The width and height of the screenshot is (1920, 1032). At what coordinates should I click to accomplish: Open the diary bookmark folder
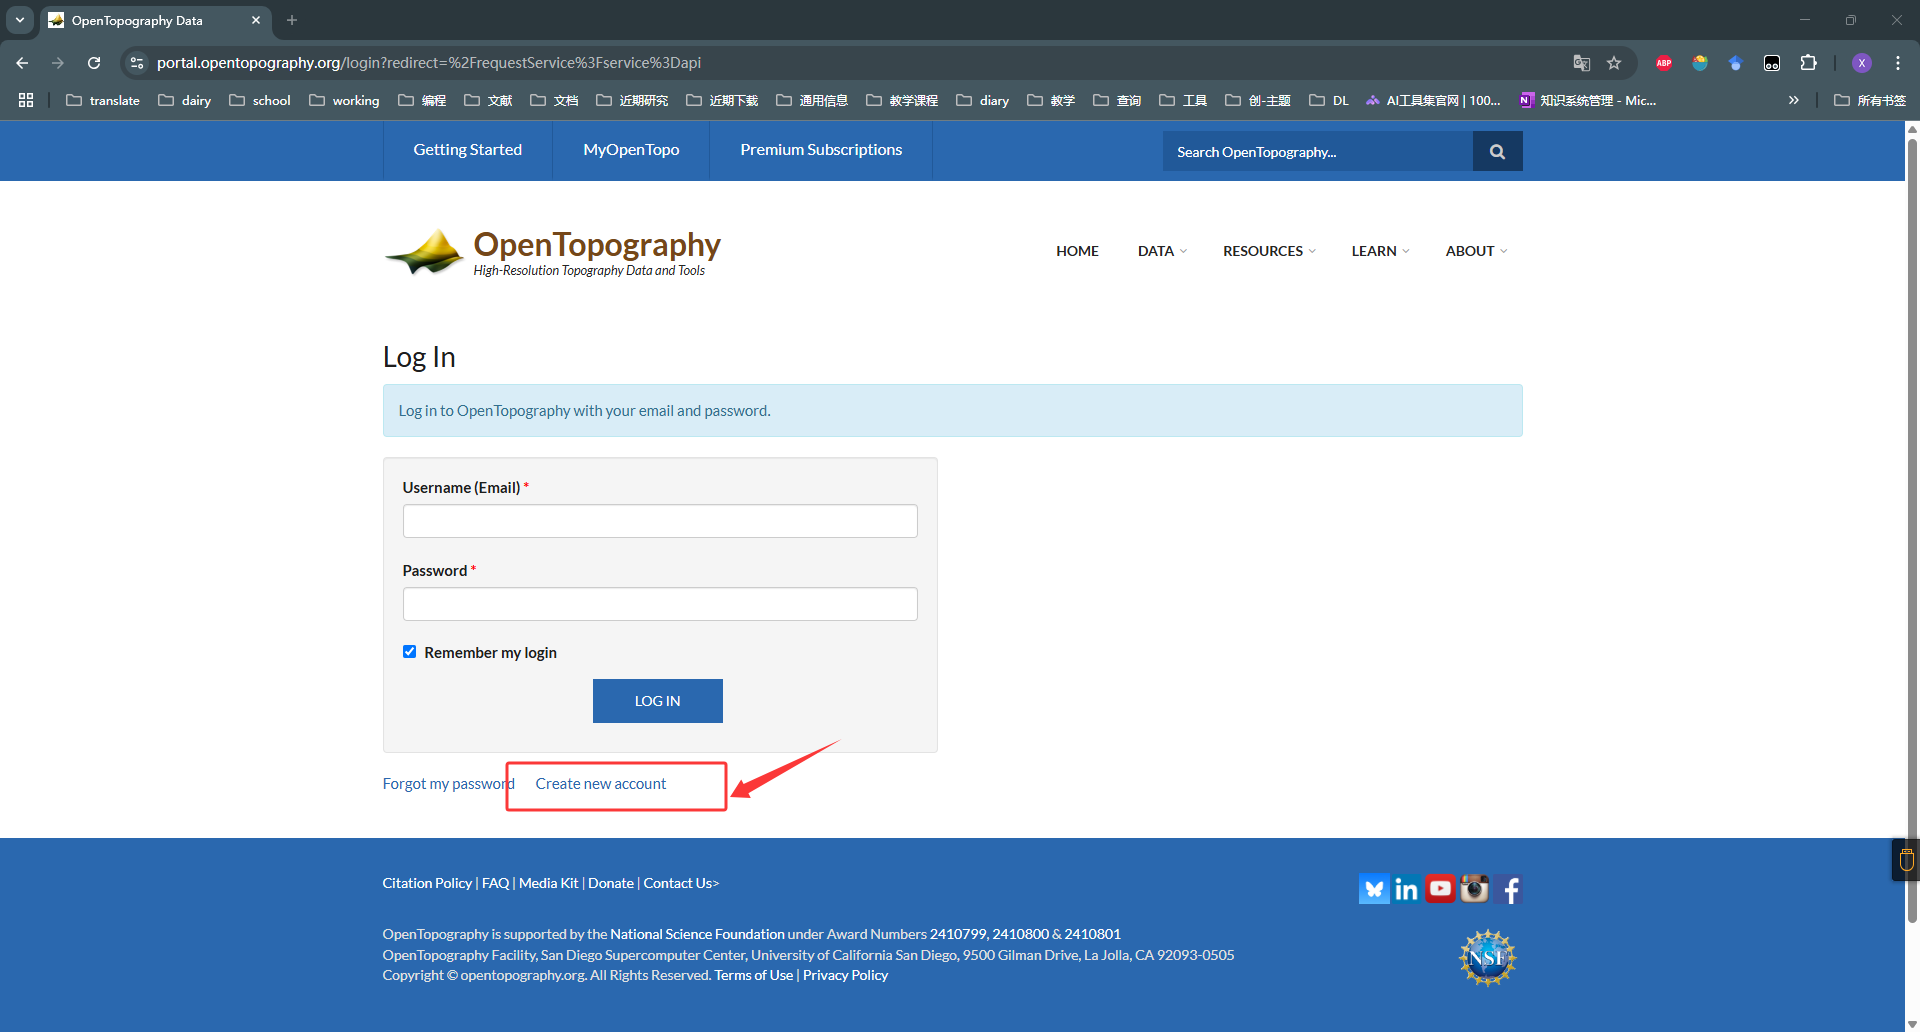[983, 100]
